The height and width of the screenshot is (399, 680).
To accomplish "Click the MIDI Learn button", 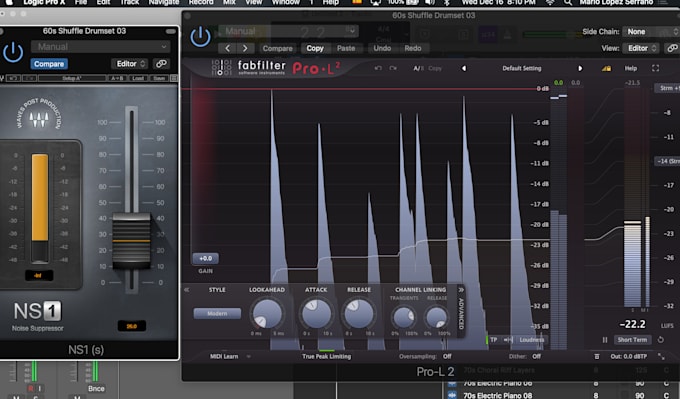I will [224, 356].
